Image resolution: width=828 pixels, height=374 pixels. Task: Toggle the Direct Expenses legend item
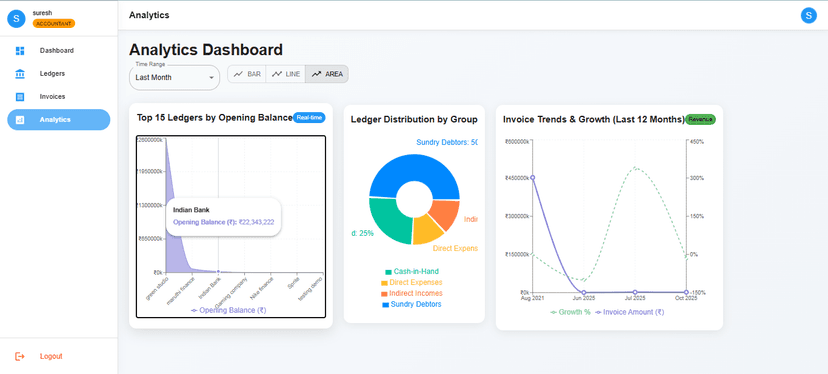411,283
